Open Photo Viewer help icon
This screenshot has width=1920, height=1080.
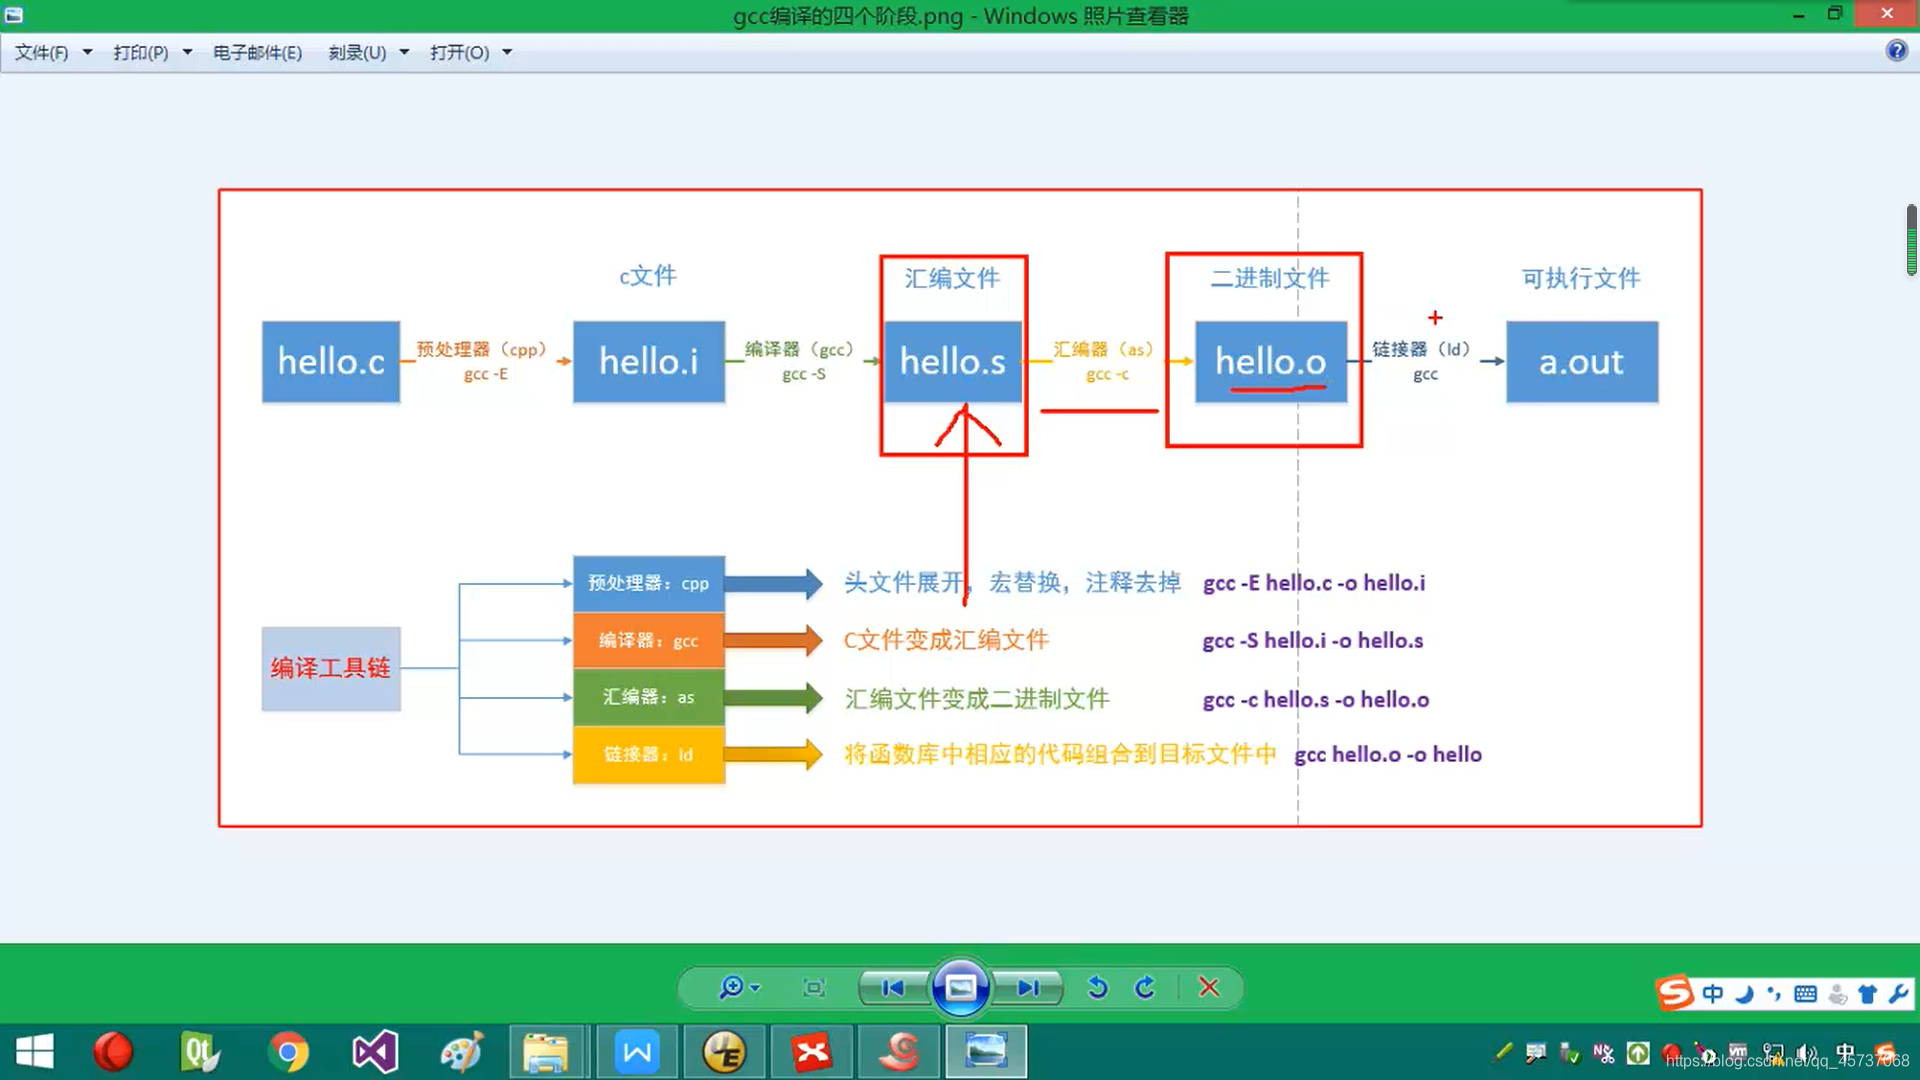pos(1896,50)
